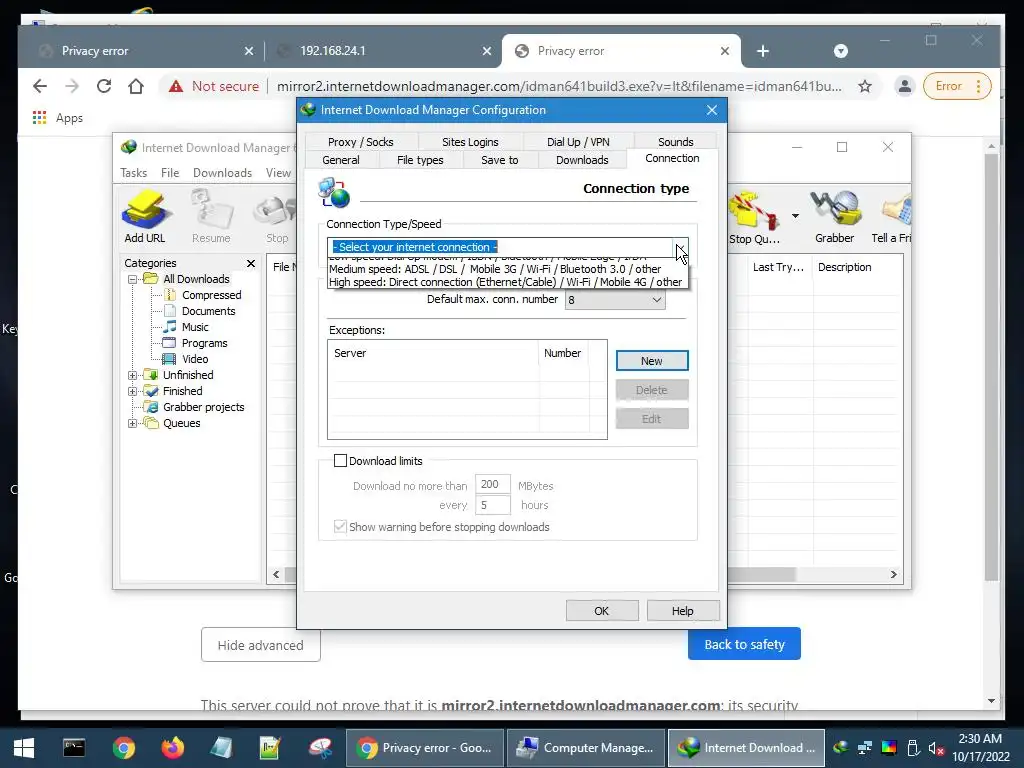
Task: Click Chrome back arrow
Action: click(x=40, y=86)
